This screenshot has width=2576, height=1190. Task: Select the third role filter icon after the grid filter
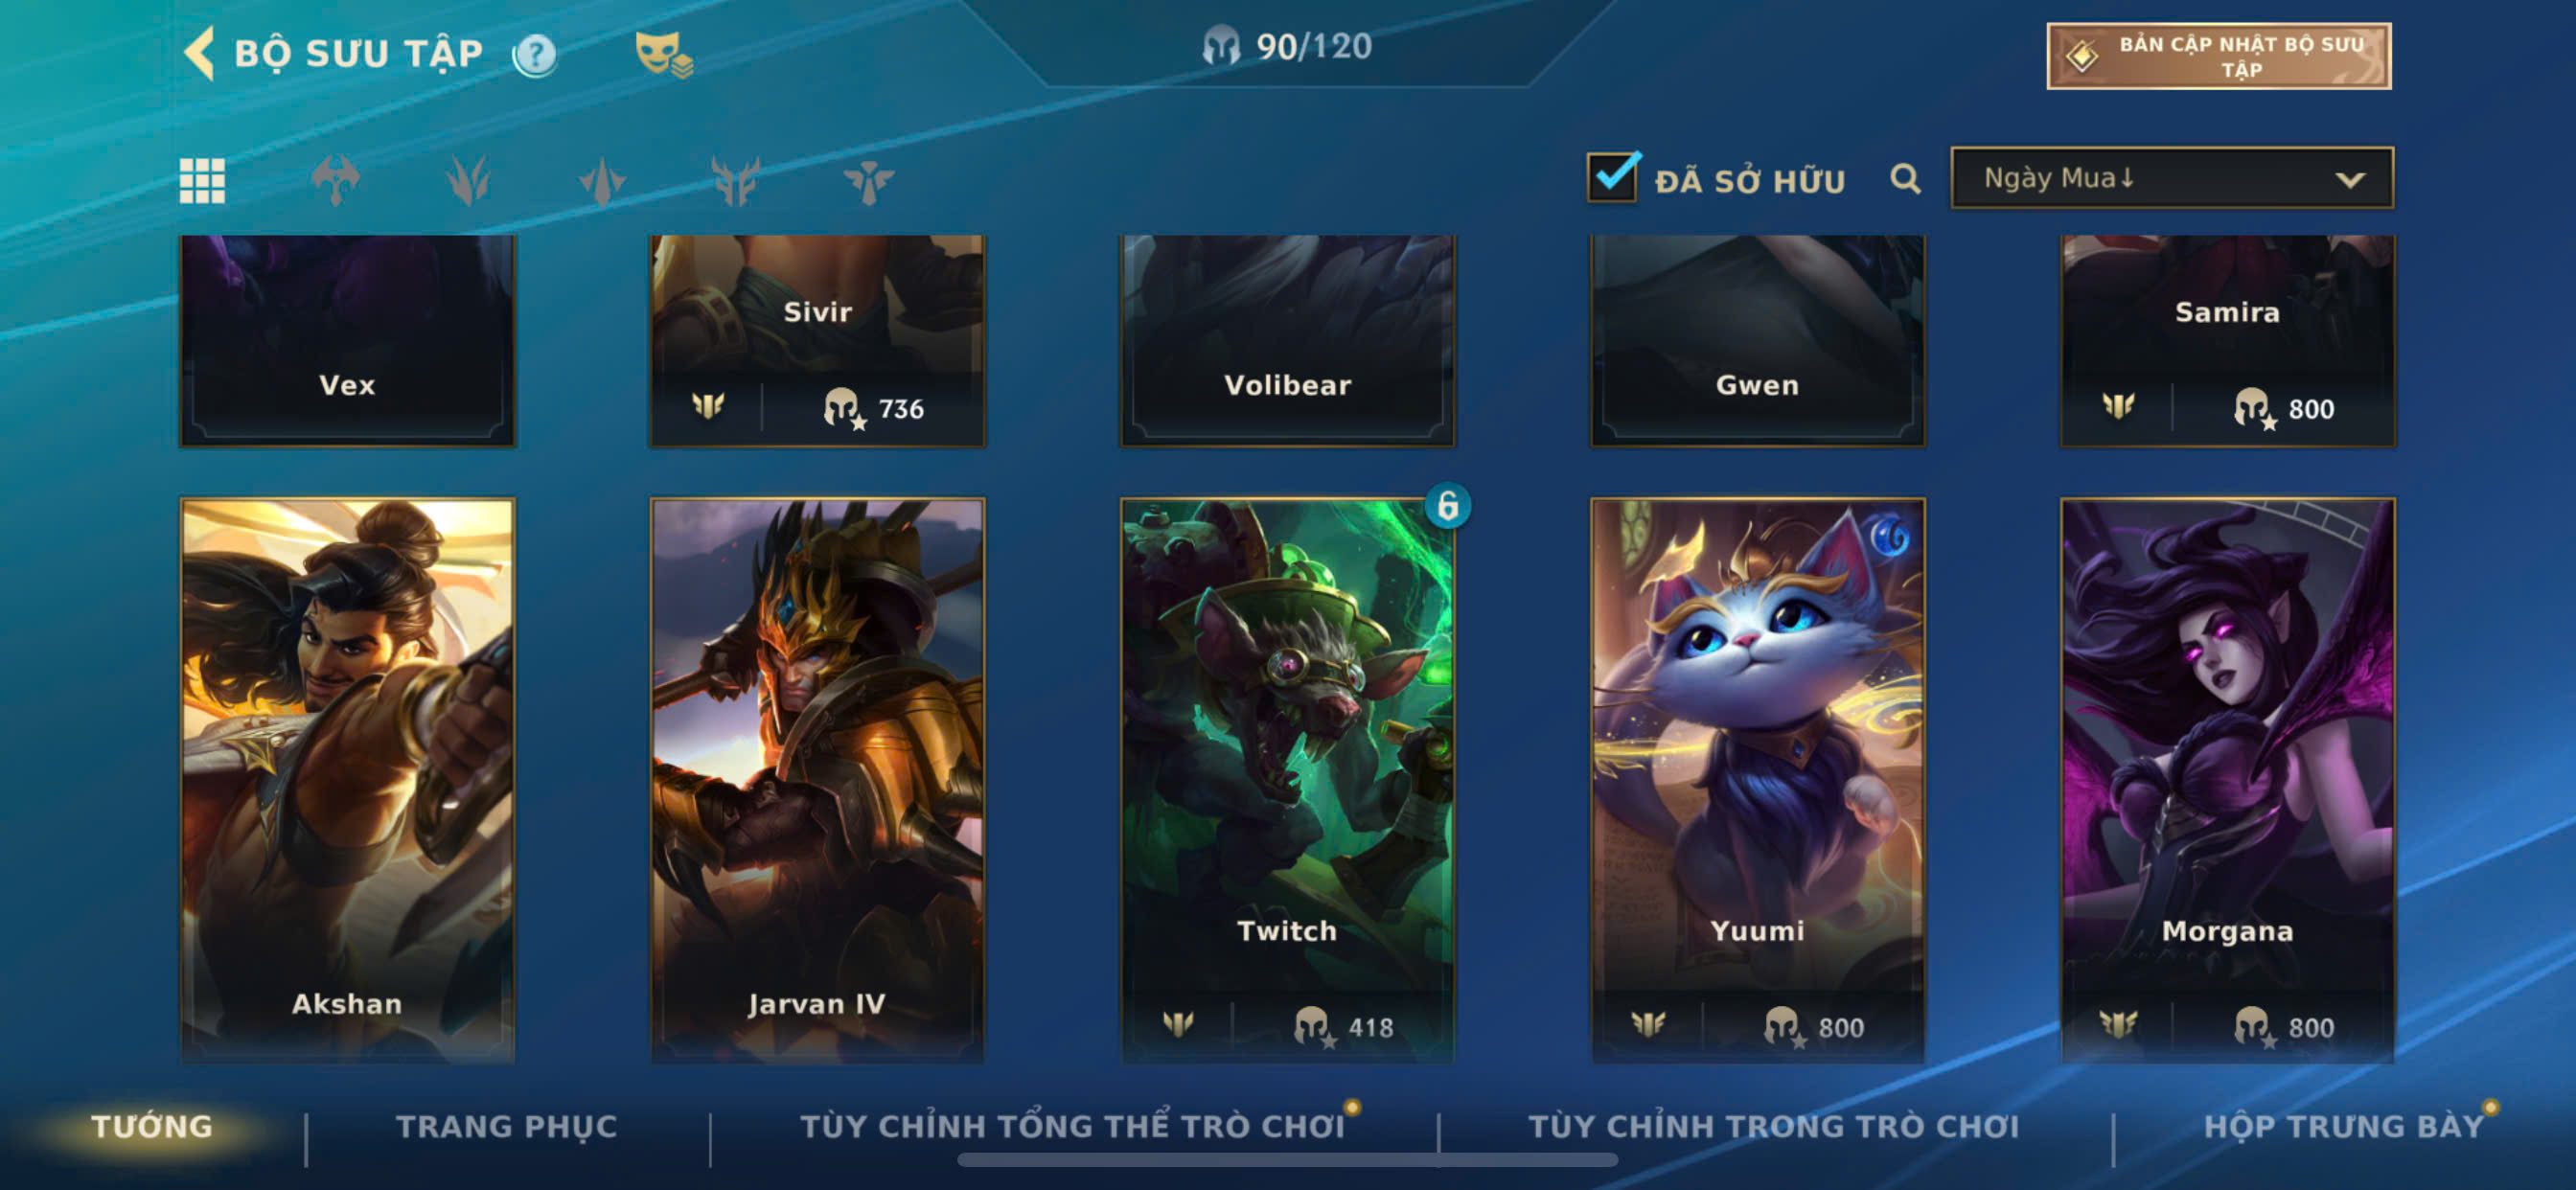tap(602, 181)
